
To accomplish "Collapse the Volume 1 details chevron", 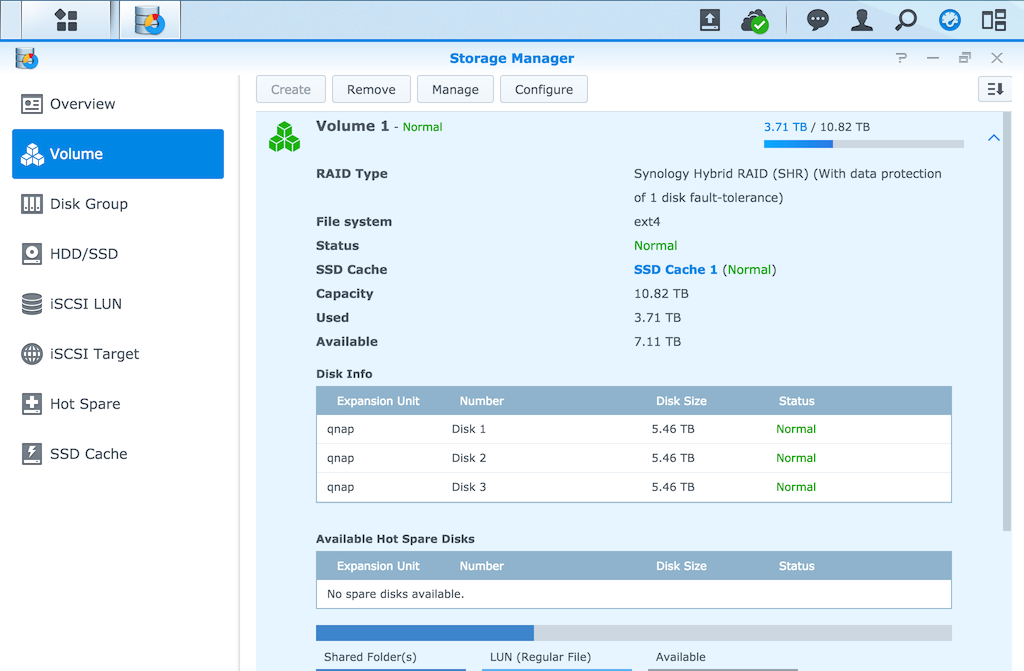I will 993,138.
